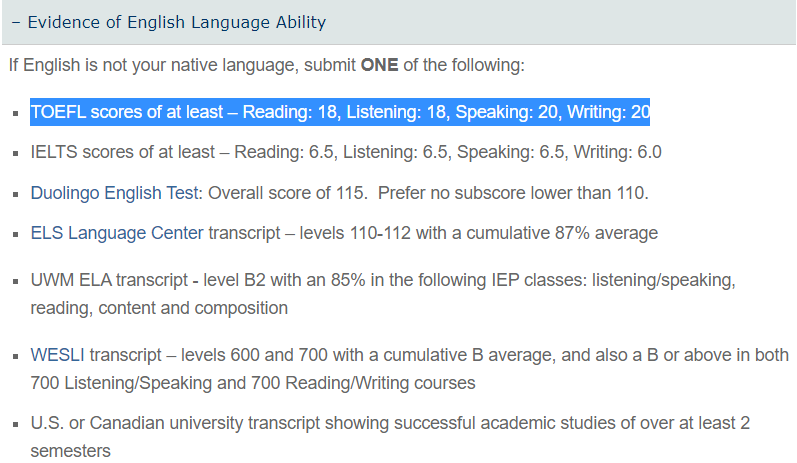
Task: Click the bullet marker beside ELS Language Center
Action: click(x=16, y=234)
